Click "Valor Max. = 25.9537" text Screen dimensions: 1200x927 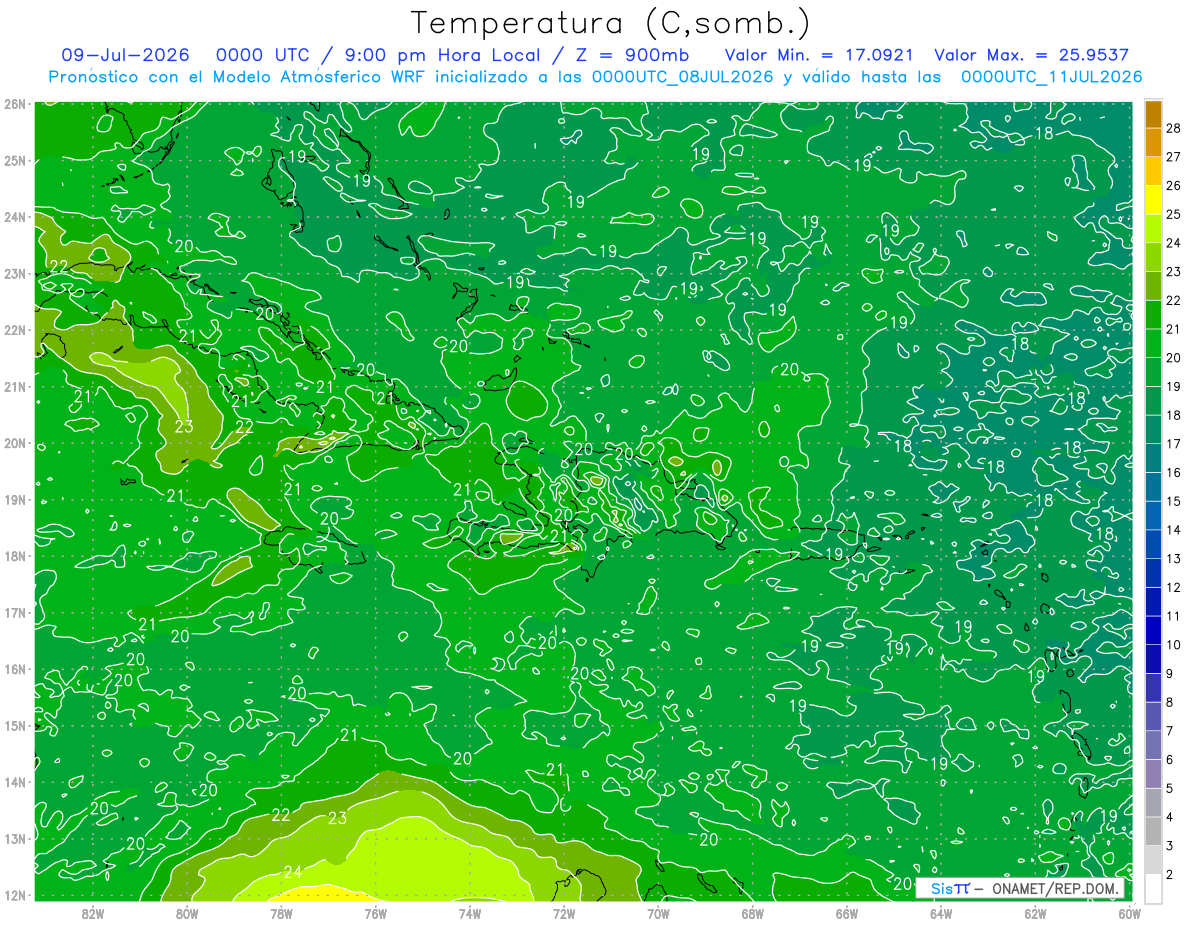coord(1031,55)
